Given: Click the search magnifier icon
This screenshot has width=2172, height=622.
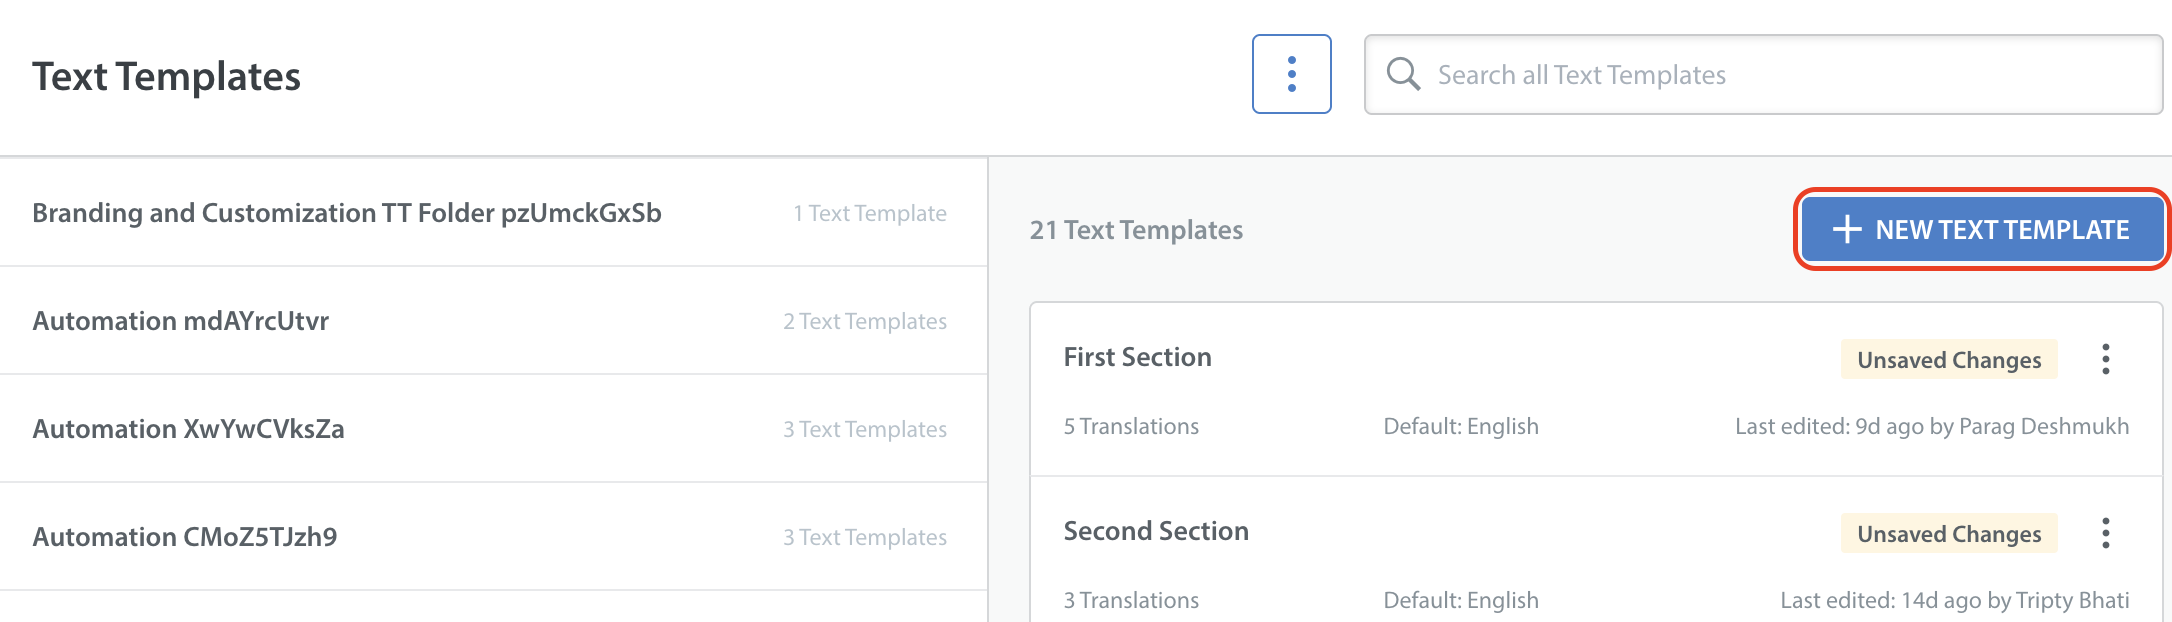Looking at the screenshot, I should point(1403,74).
